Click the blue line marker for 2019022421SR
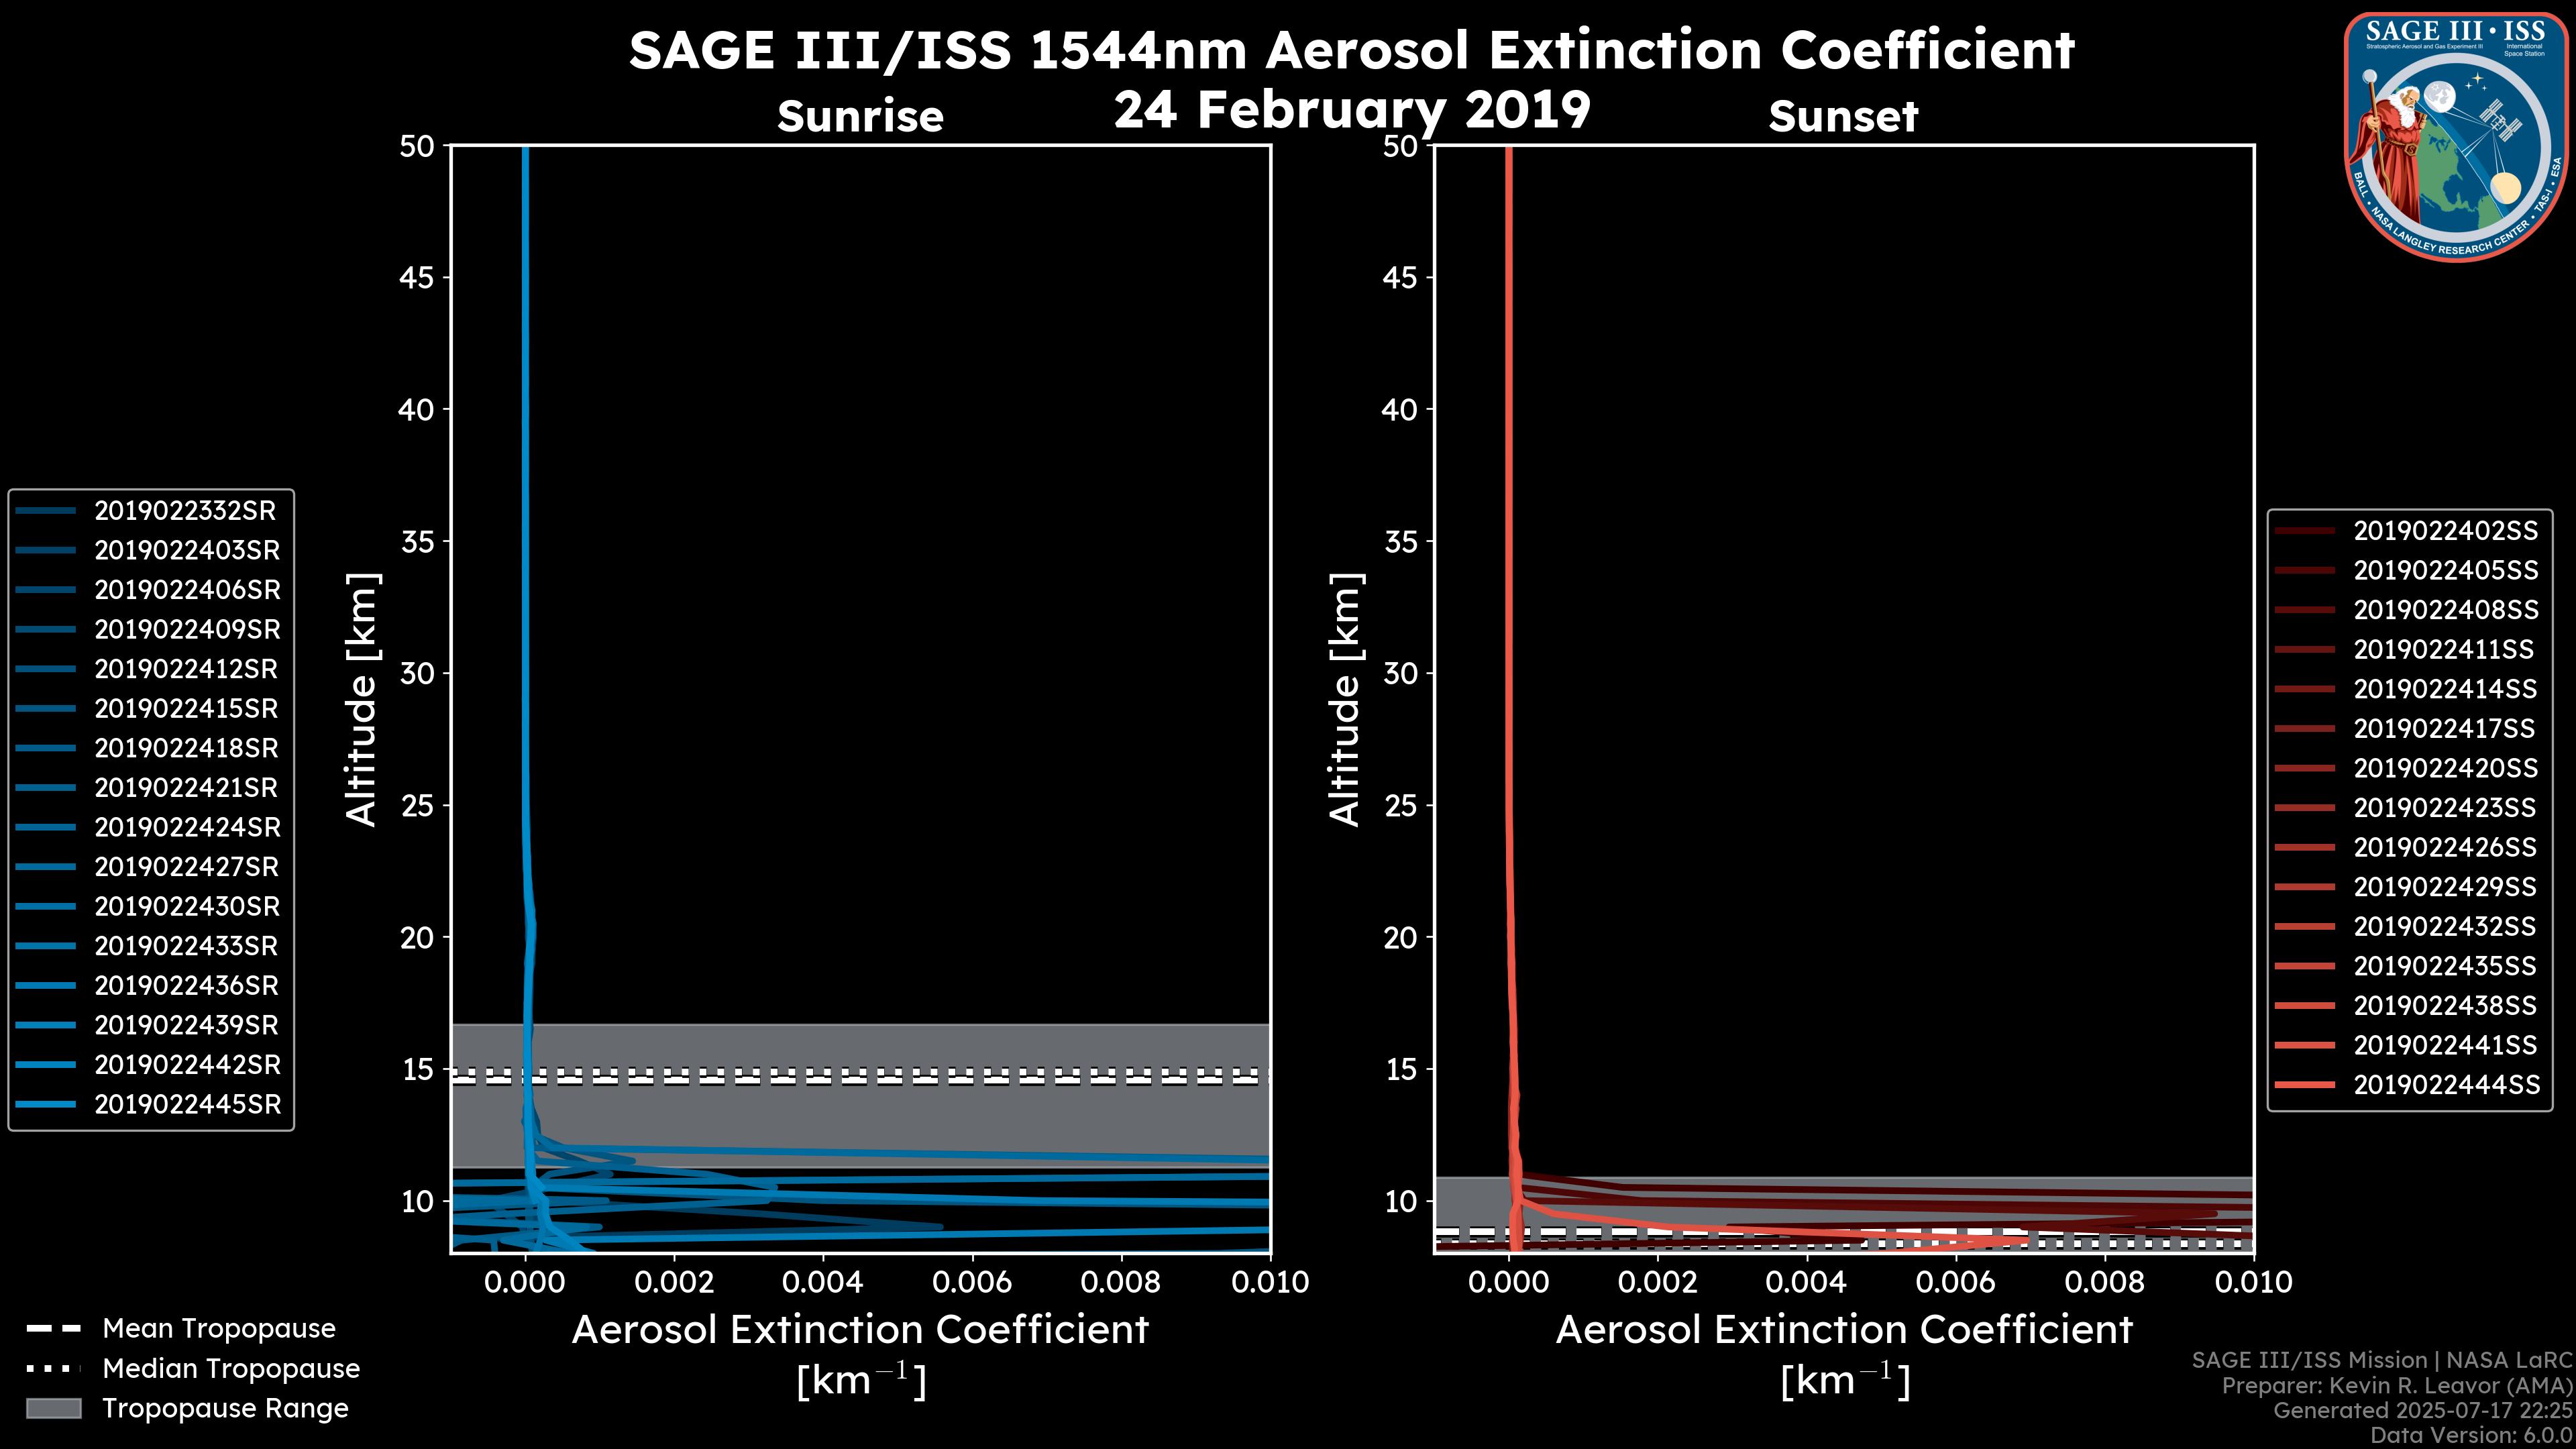The image size is (2576, 1449). click(x=46, y=788)
